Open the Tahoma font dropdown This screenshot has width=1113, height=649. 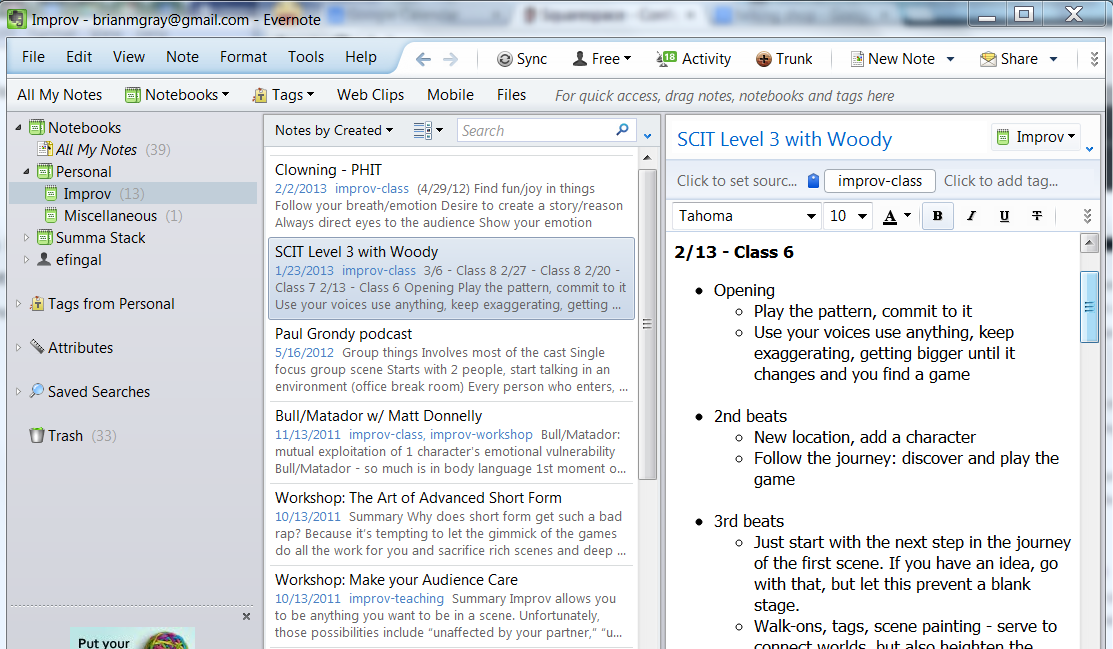pos(747,216)
